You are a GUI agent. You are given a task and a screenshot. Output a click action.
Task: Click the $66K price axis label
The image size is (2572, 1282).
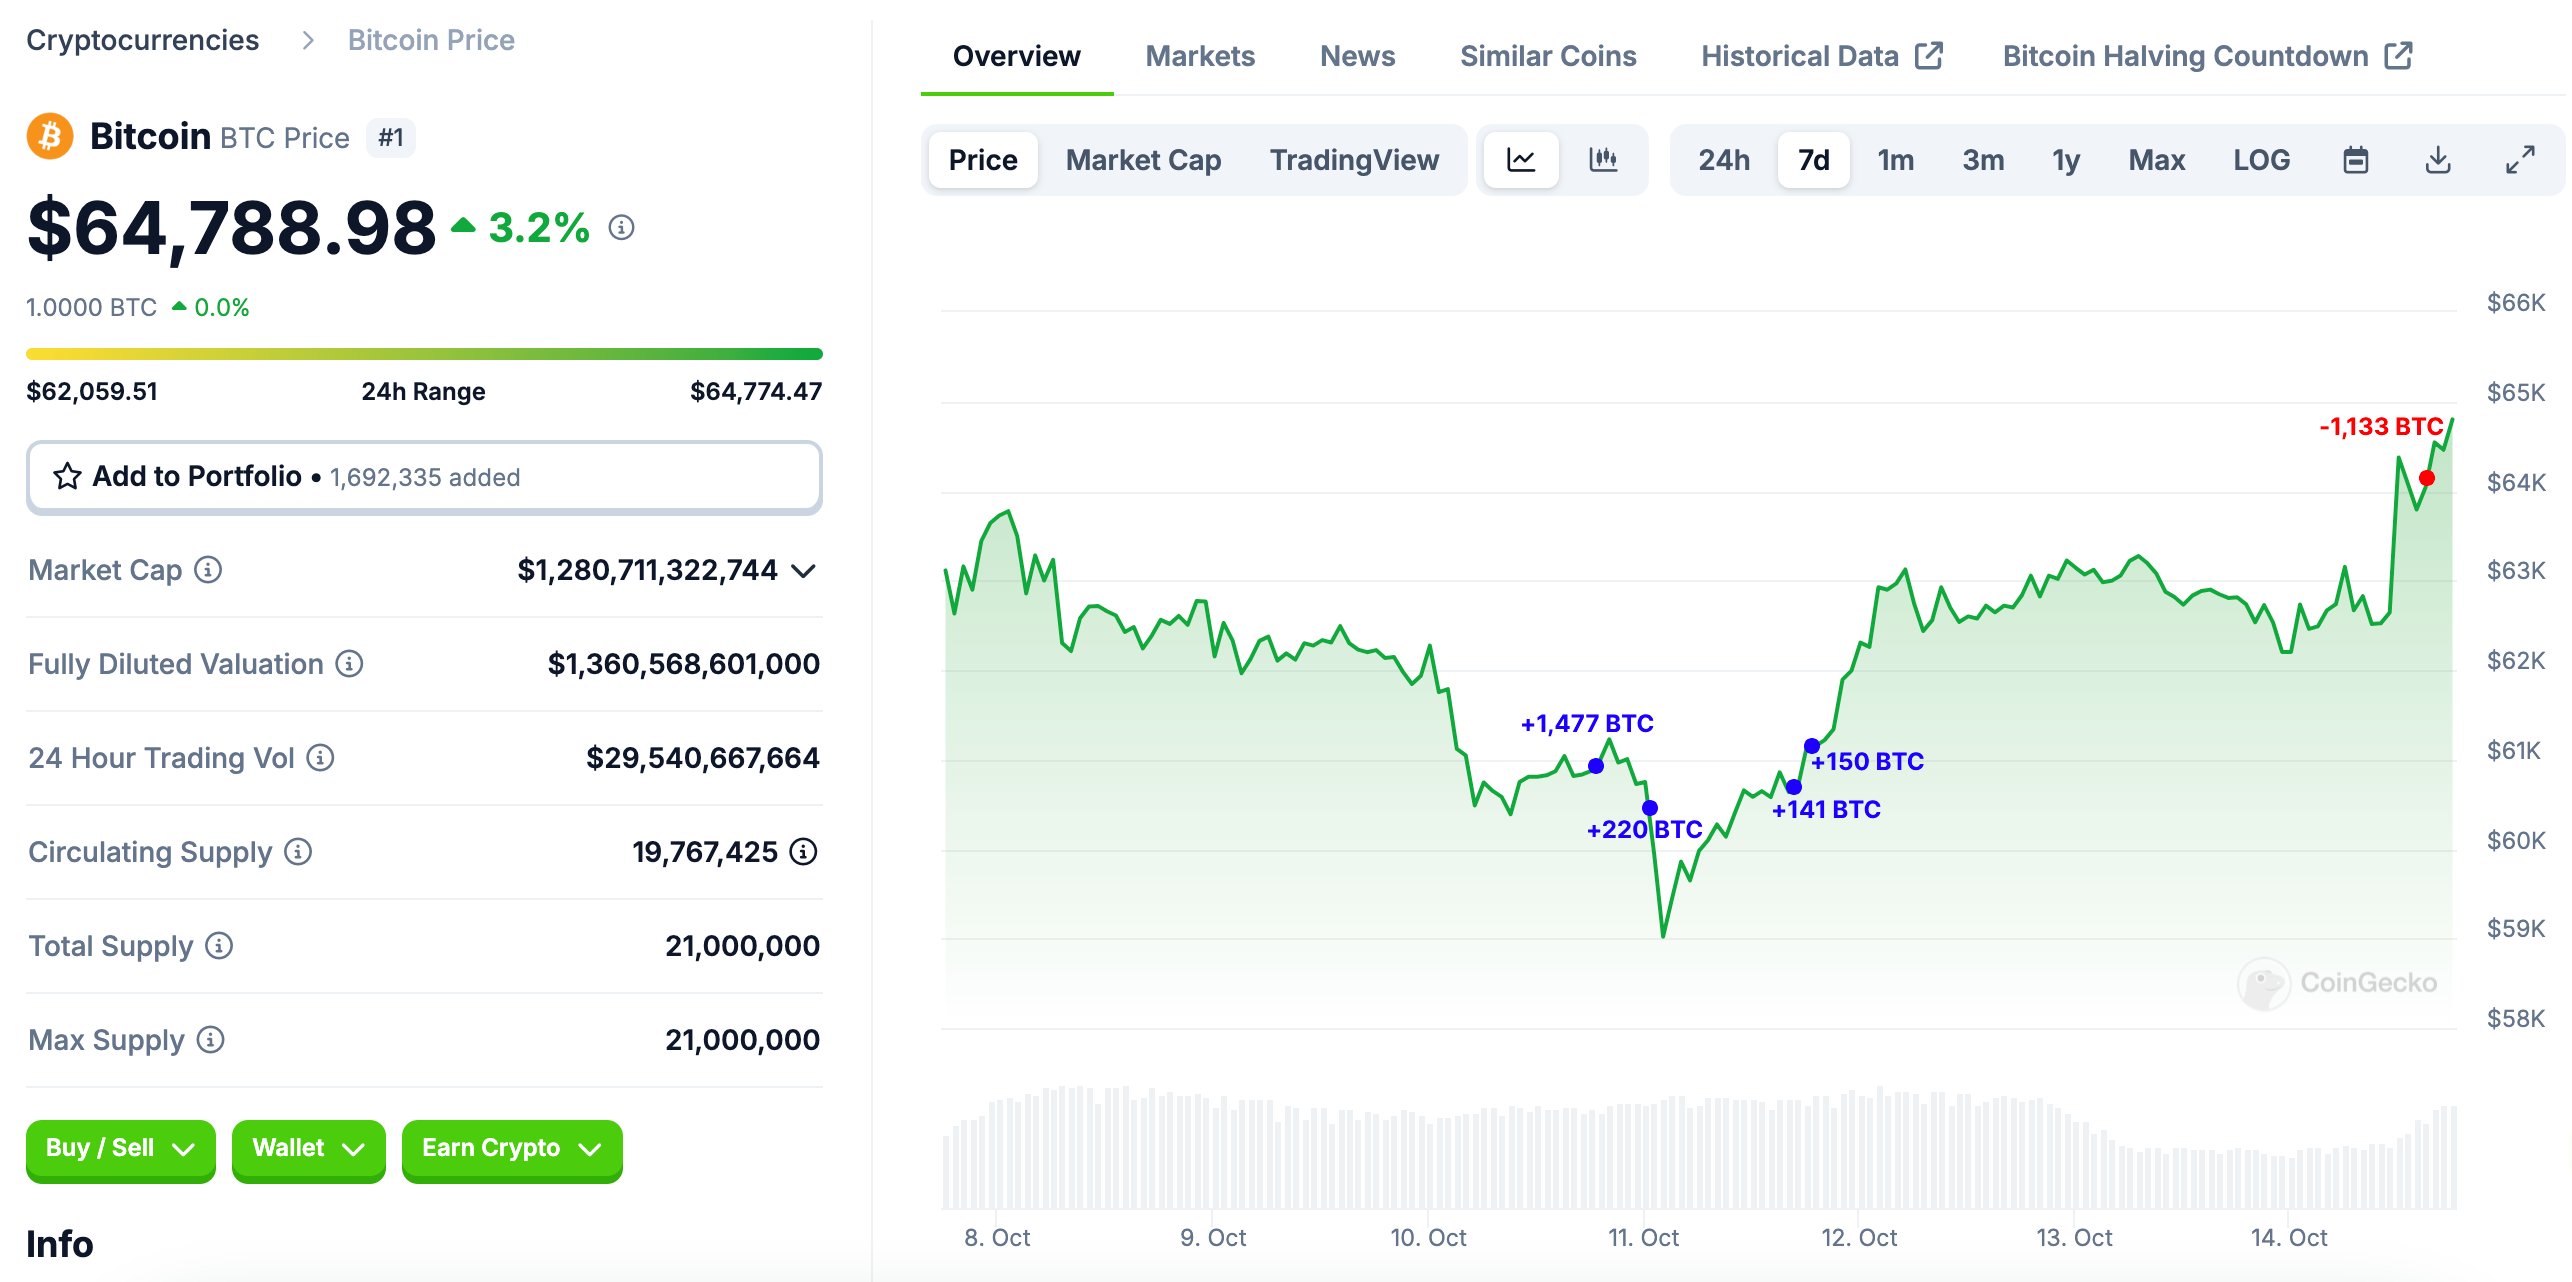coord(2516,303)
